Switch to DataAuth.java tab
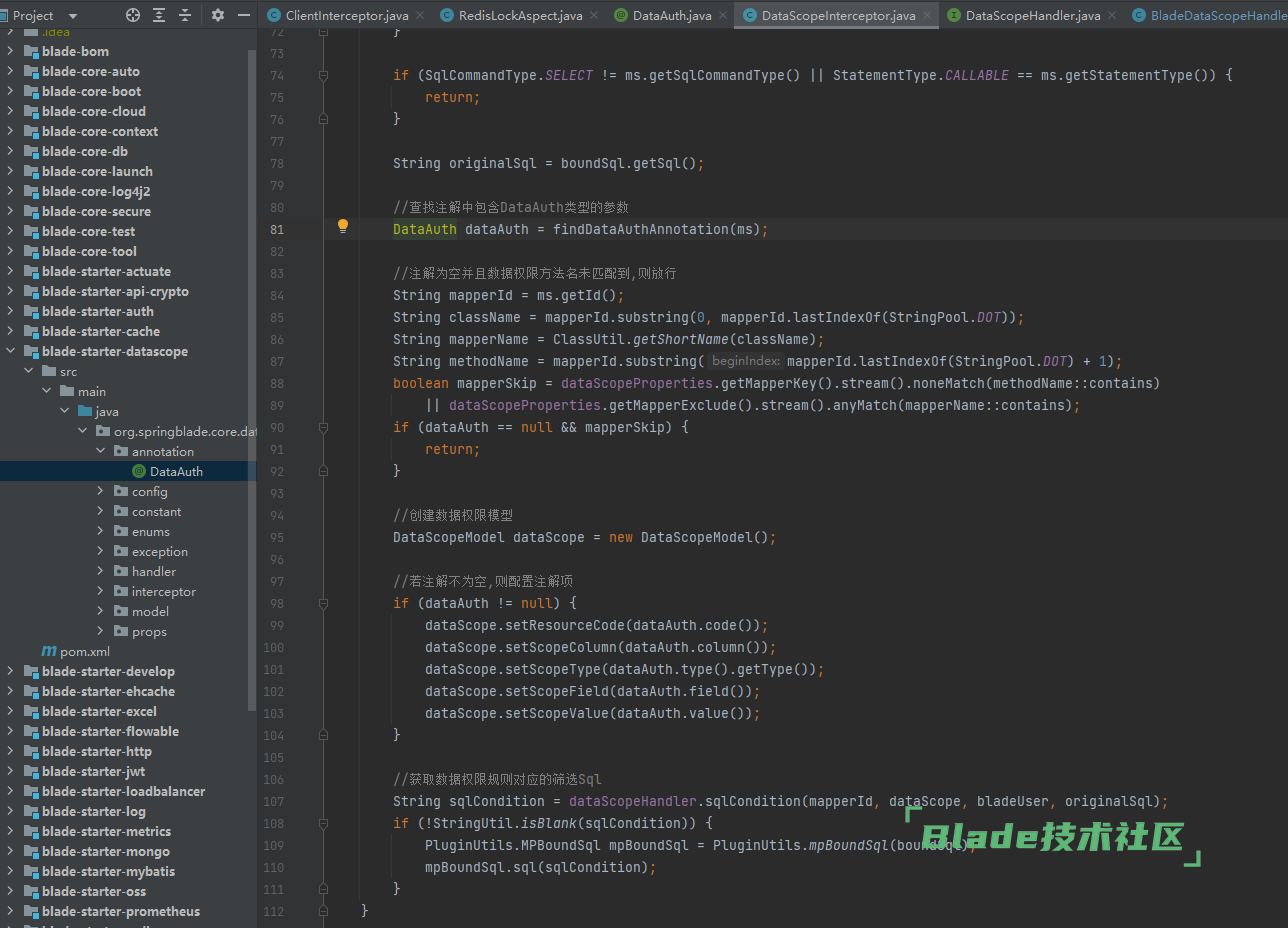 [672, 15]
